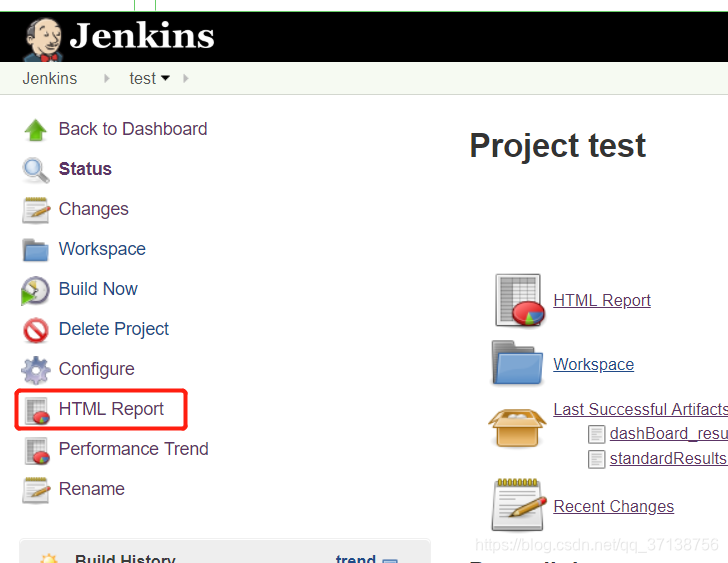Open the standardResults artifact link
728x563 pixels.
(669, 459)
